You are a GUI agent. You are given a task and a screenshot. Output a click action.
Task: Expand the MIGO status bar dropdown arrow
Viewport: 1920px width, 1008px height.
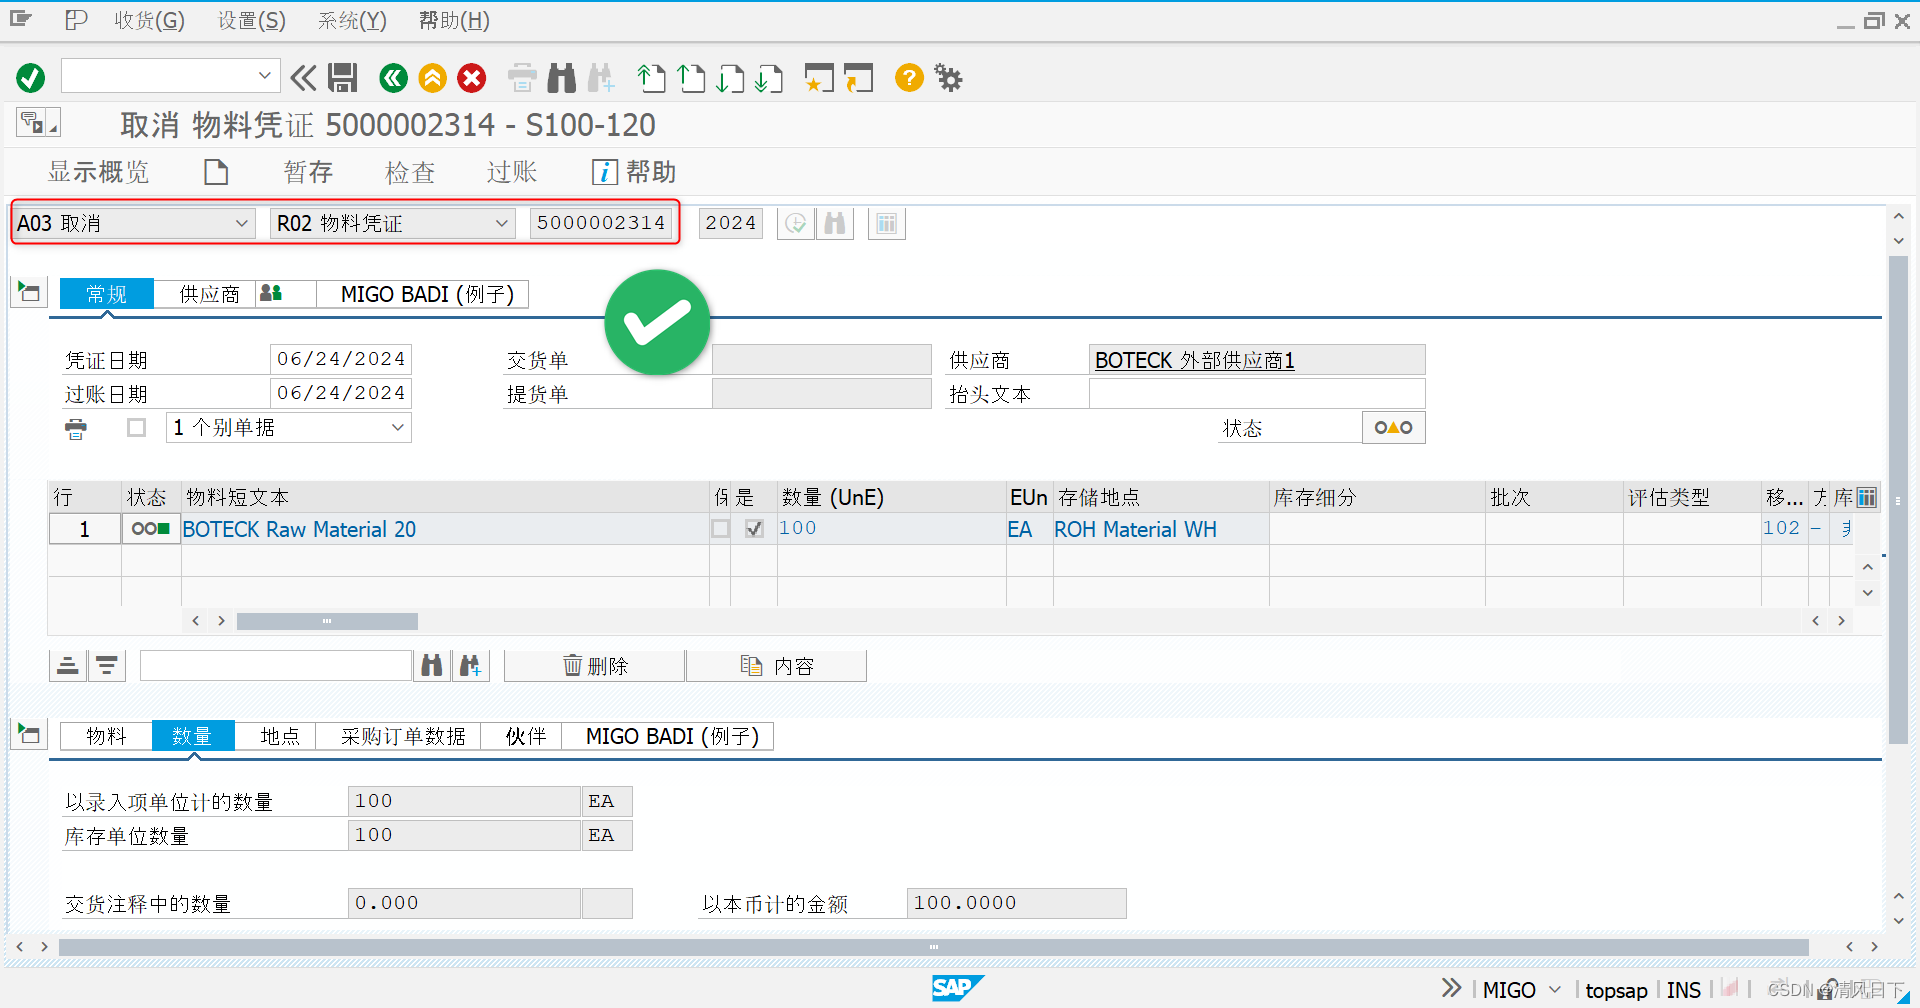(1555, 989)
